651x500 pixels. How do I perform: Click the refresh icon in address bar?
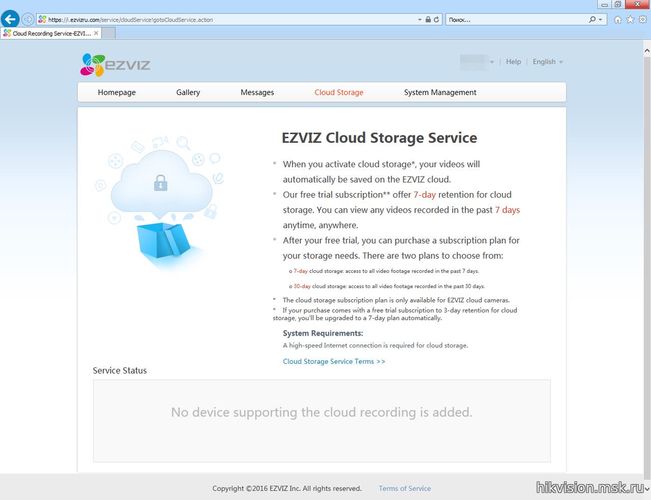(436, 20)
